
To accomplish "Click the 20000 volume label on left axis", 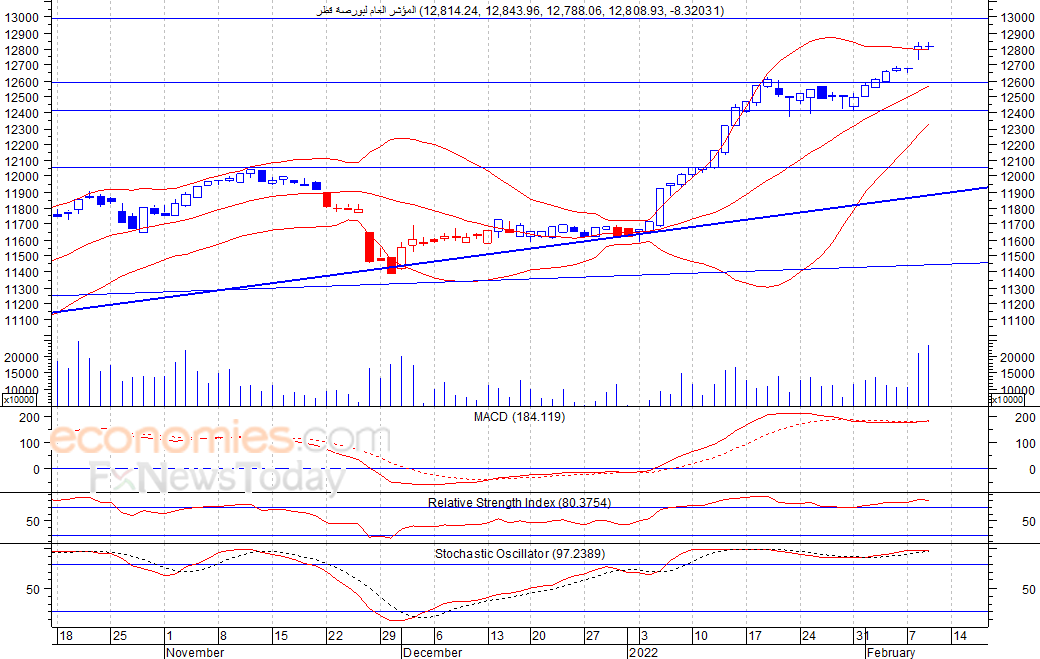I will [x=21, y=357].
